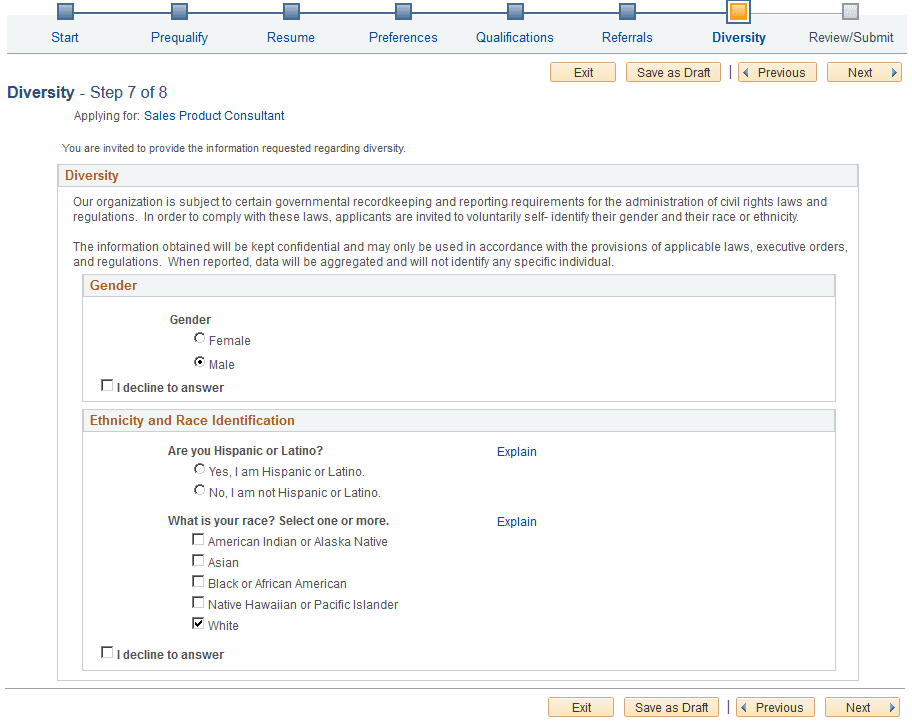Open the Sales Product Consultant job link

(x=214, y=115)
